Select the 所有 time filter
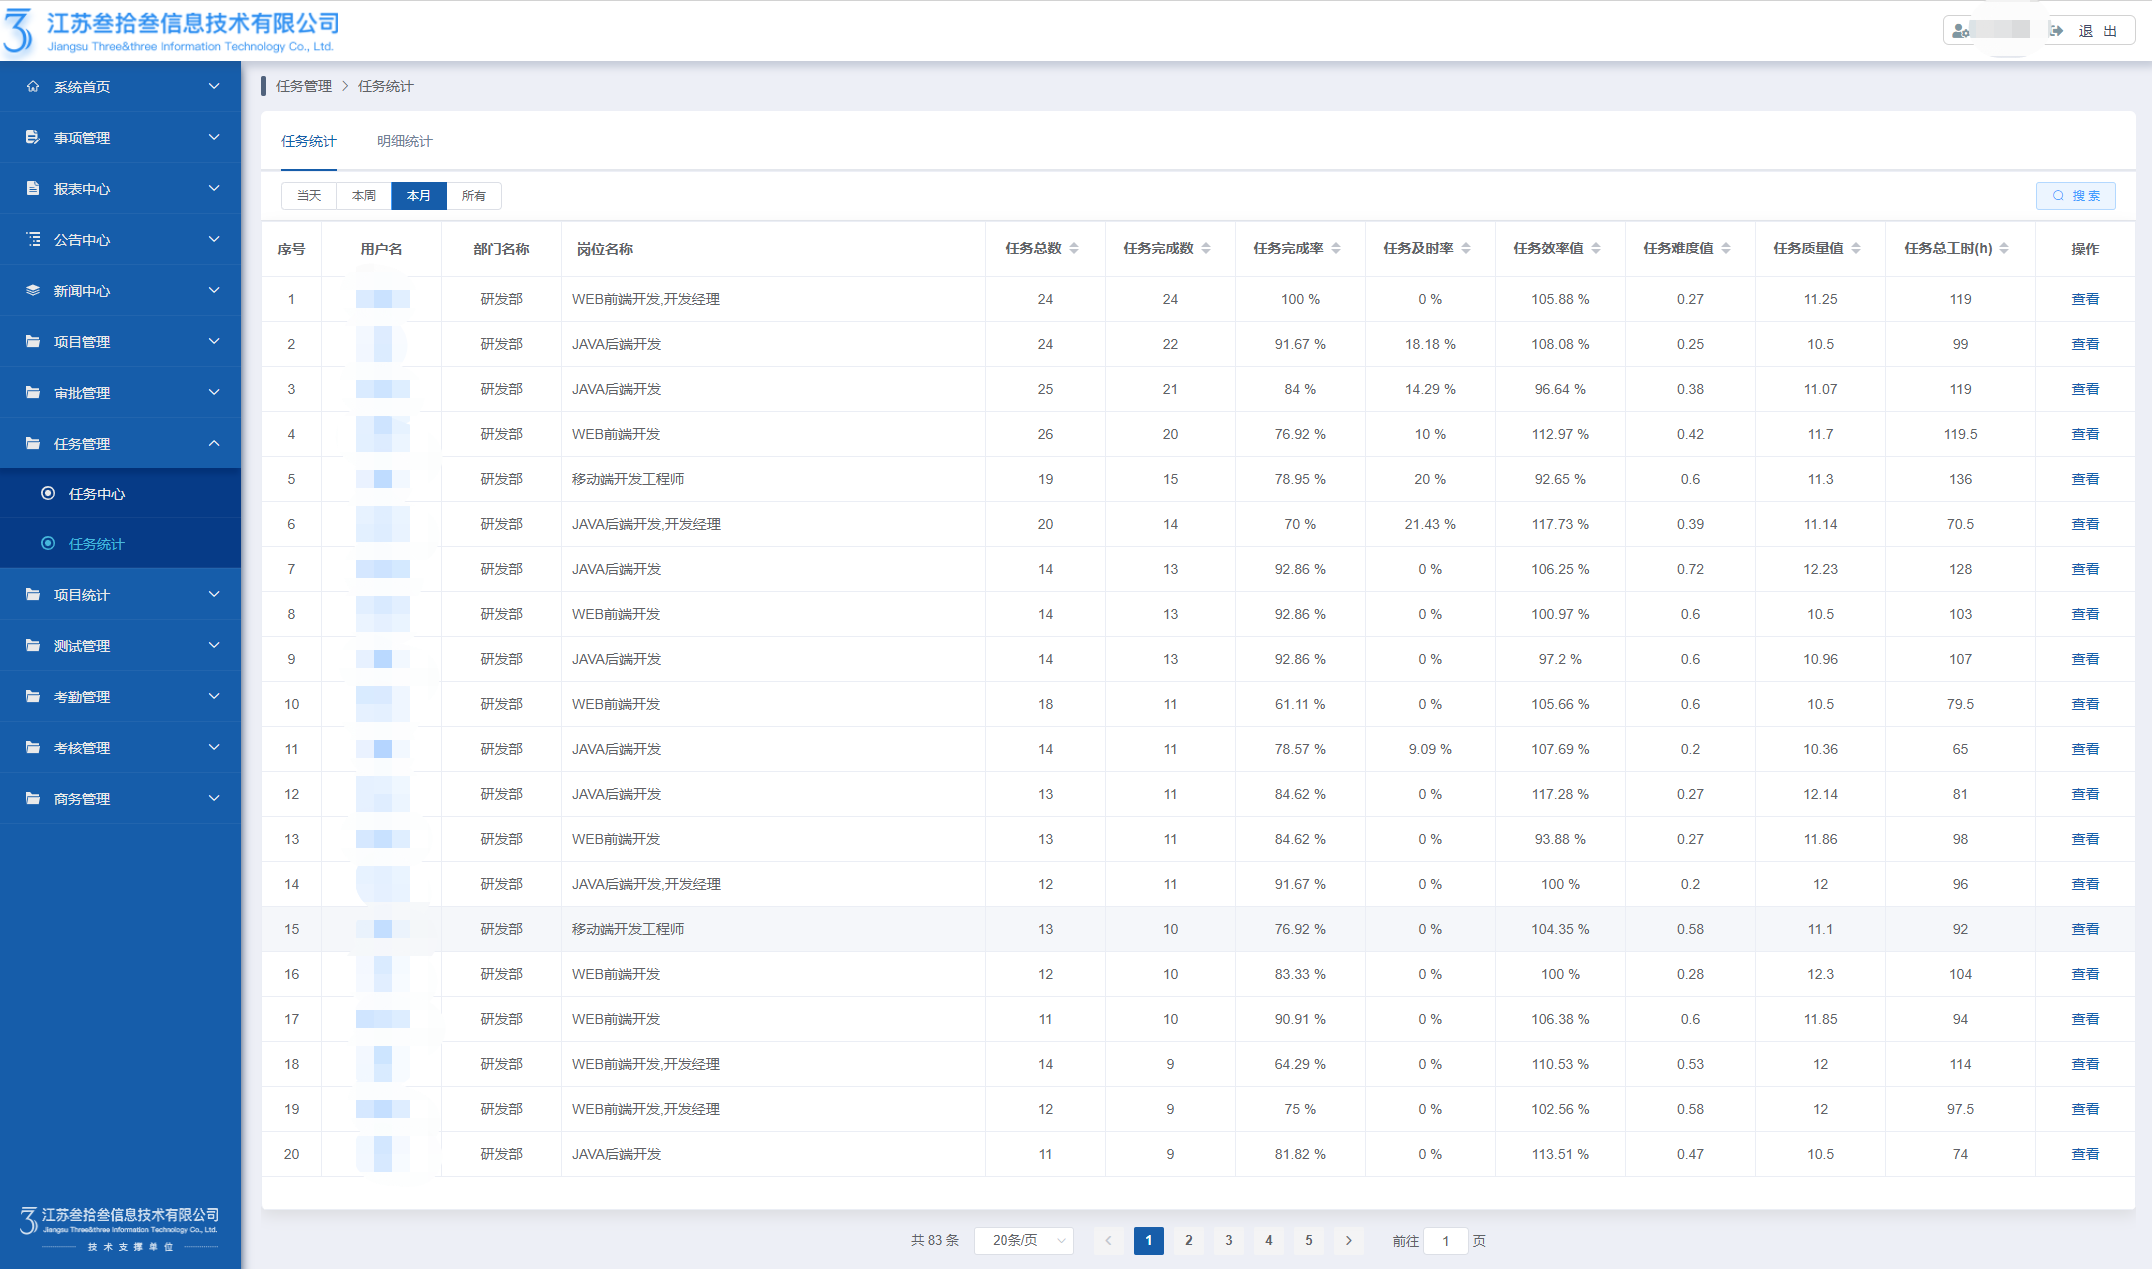The width and height of the screenshot is (2152, 1269). click(474, 196)
